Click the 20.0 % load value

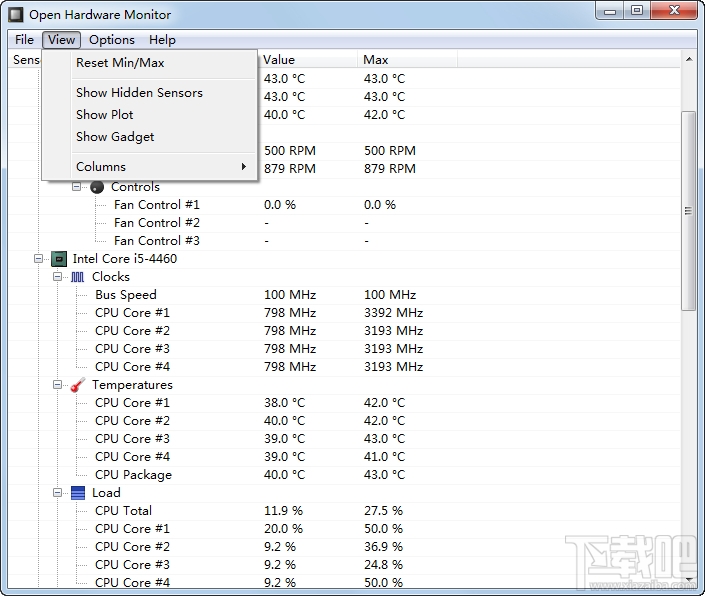(x=283, y=529)
